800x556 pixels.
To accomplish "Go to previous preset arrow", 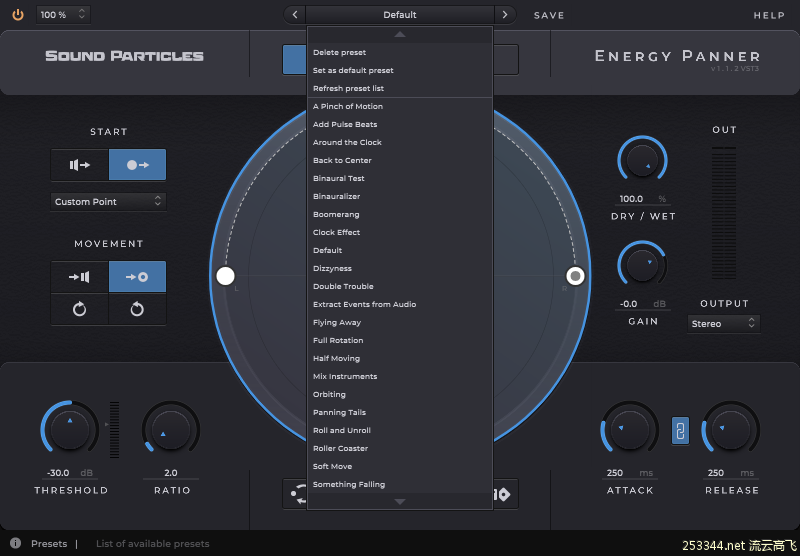I will (x=294, y=15).
